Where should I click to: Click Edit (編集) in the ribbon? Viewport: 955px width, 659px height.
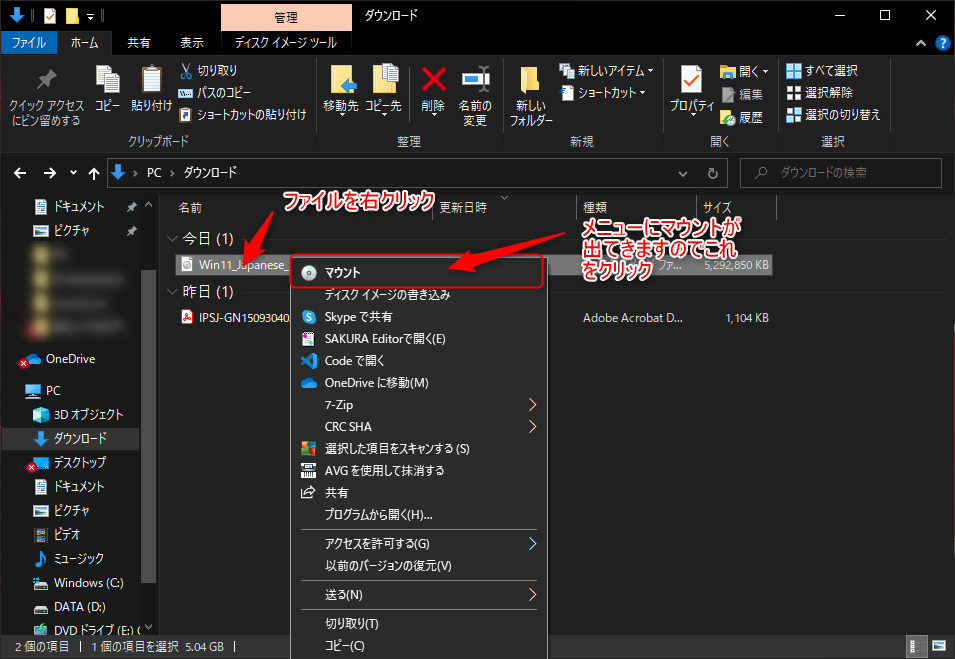742,94
